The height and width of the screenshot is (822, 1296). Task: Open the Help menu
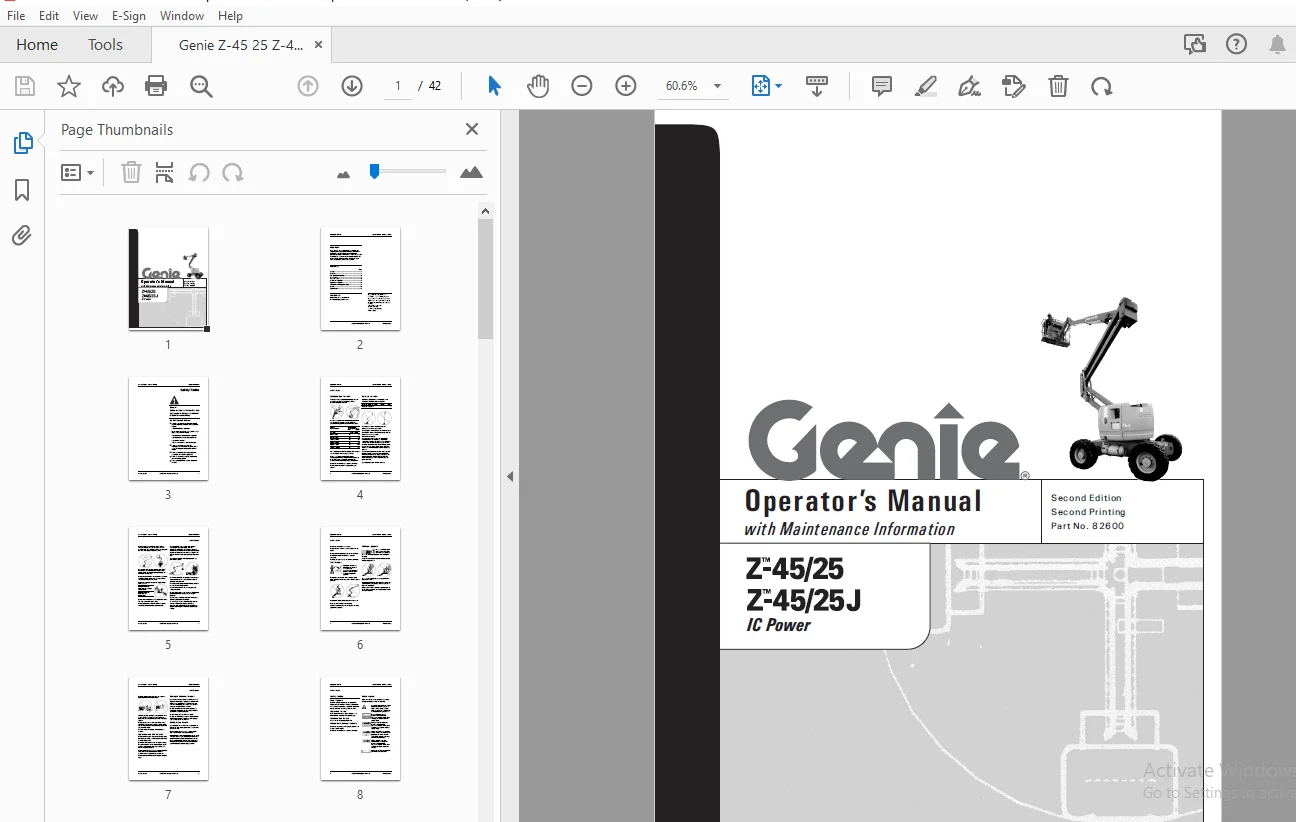point(230,16)
